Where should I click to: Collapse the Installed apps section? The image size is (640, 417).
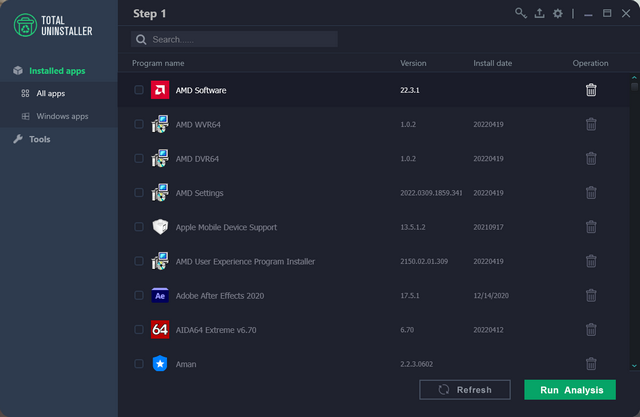tap(57, 71)
